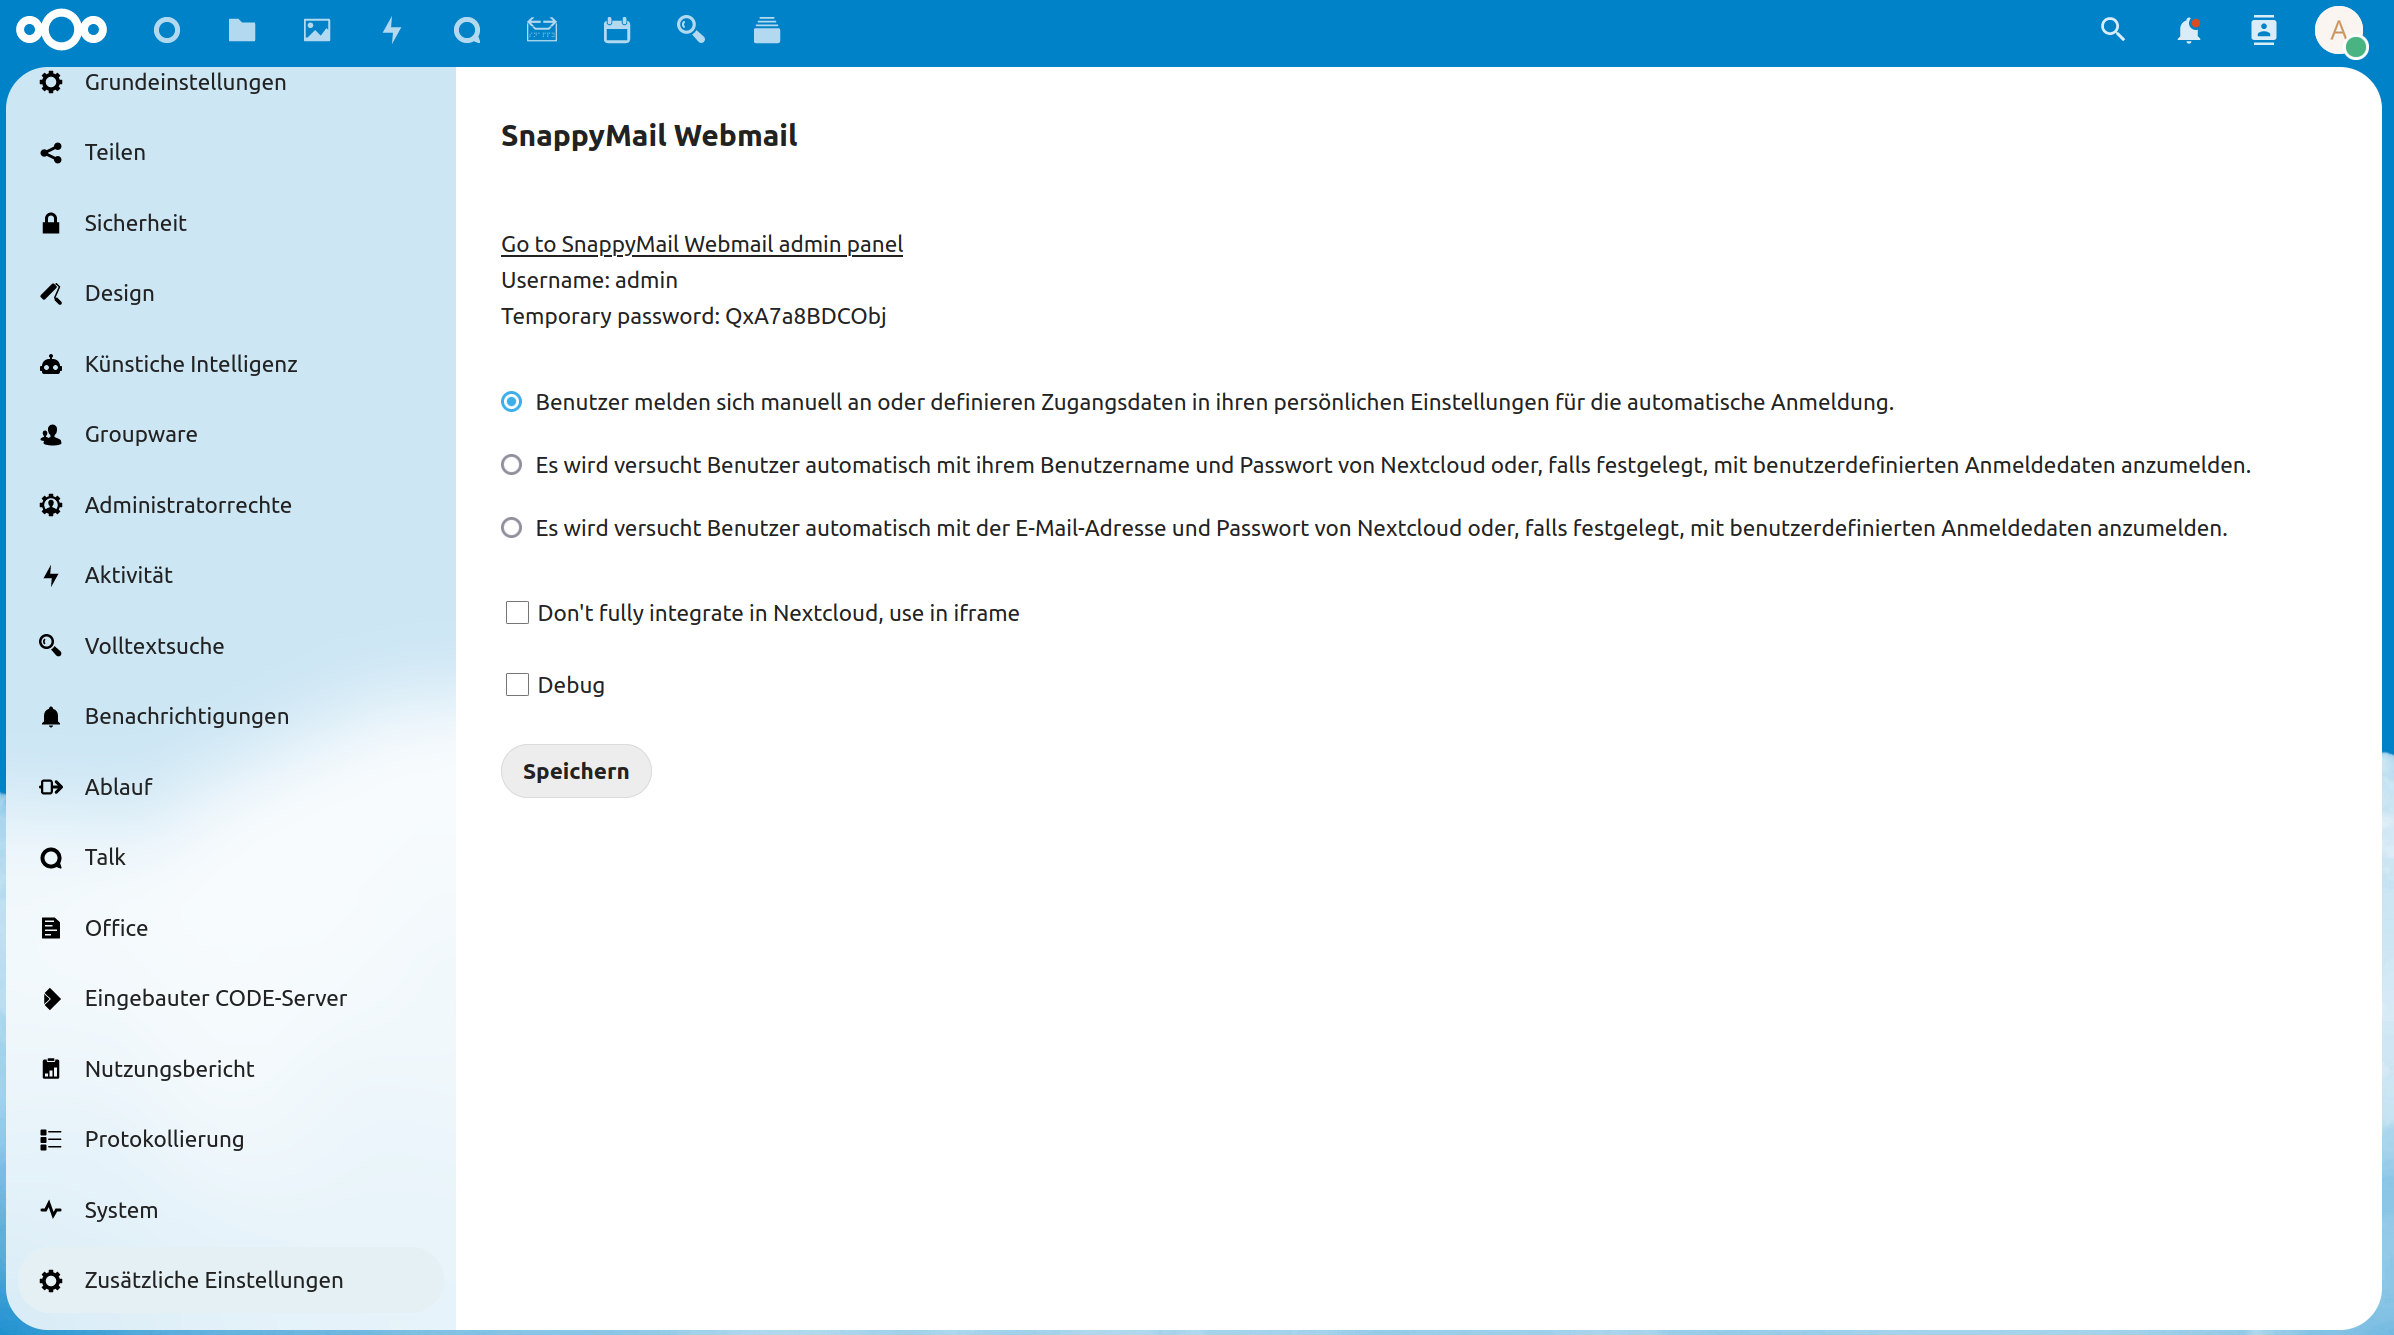Click the Sicherheit lock icon
2394x1335 pixels.
pyautogui.click(x=51, y=223)
